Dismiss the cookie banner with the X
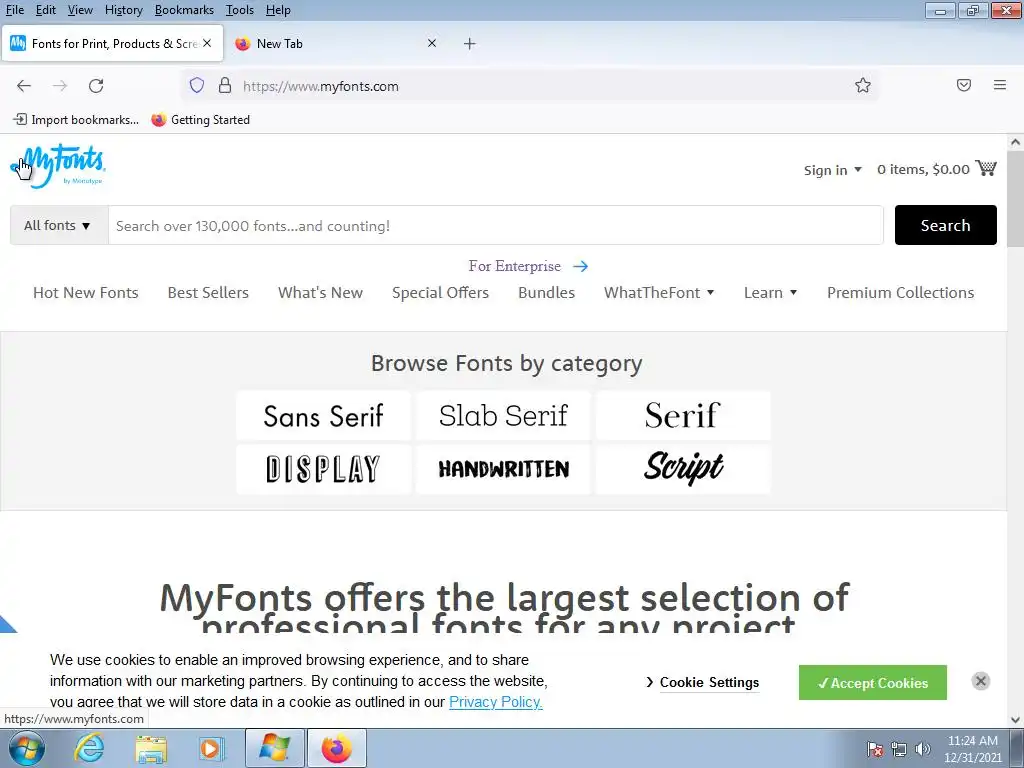Viewport: 1024px width, 768px height. click(980, 681)
